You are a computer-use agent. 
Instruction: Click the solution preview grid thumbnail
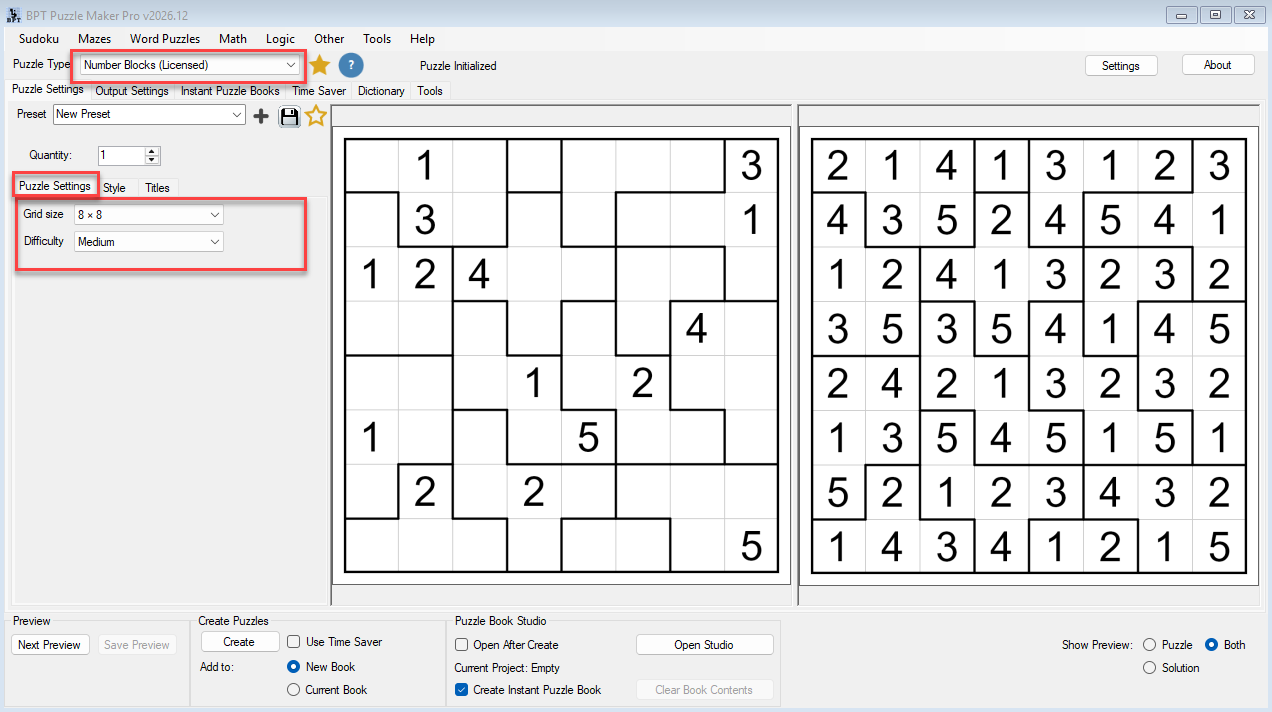[x=1029, y=355]
